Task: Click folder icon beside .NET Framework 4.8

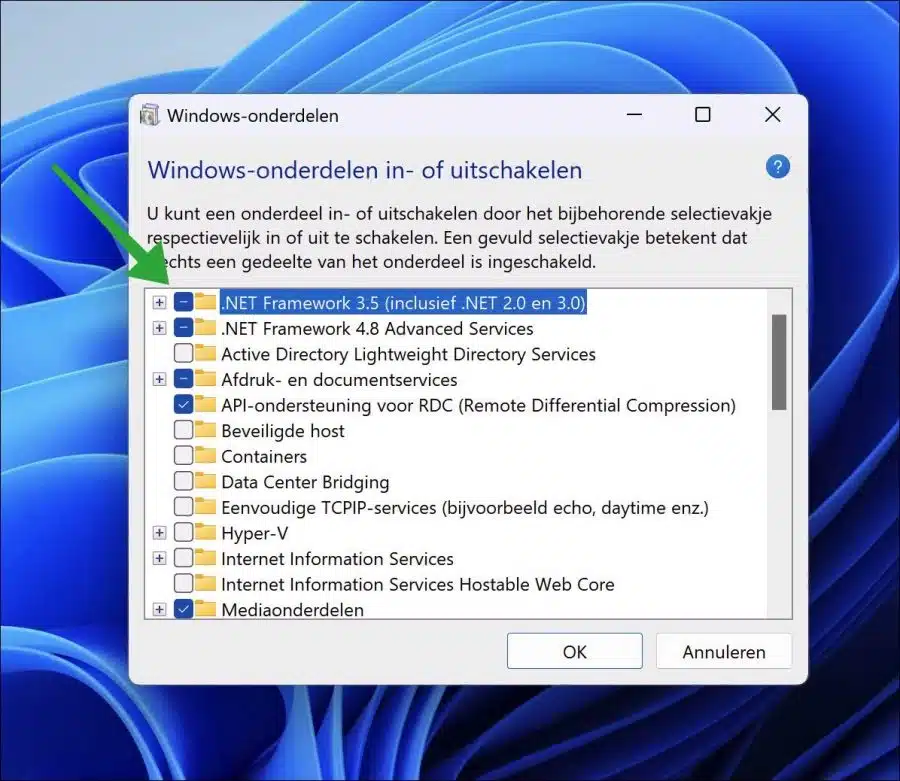Action: (x=205, y=328)
